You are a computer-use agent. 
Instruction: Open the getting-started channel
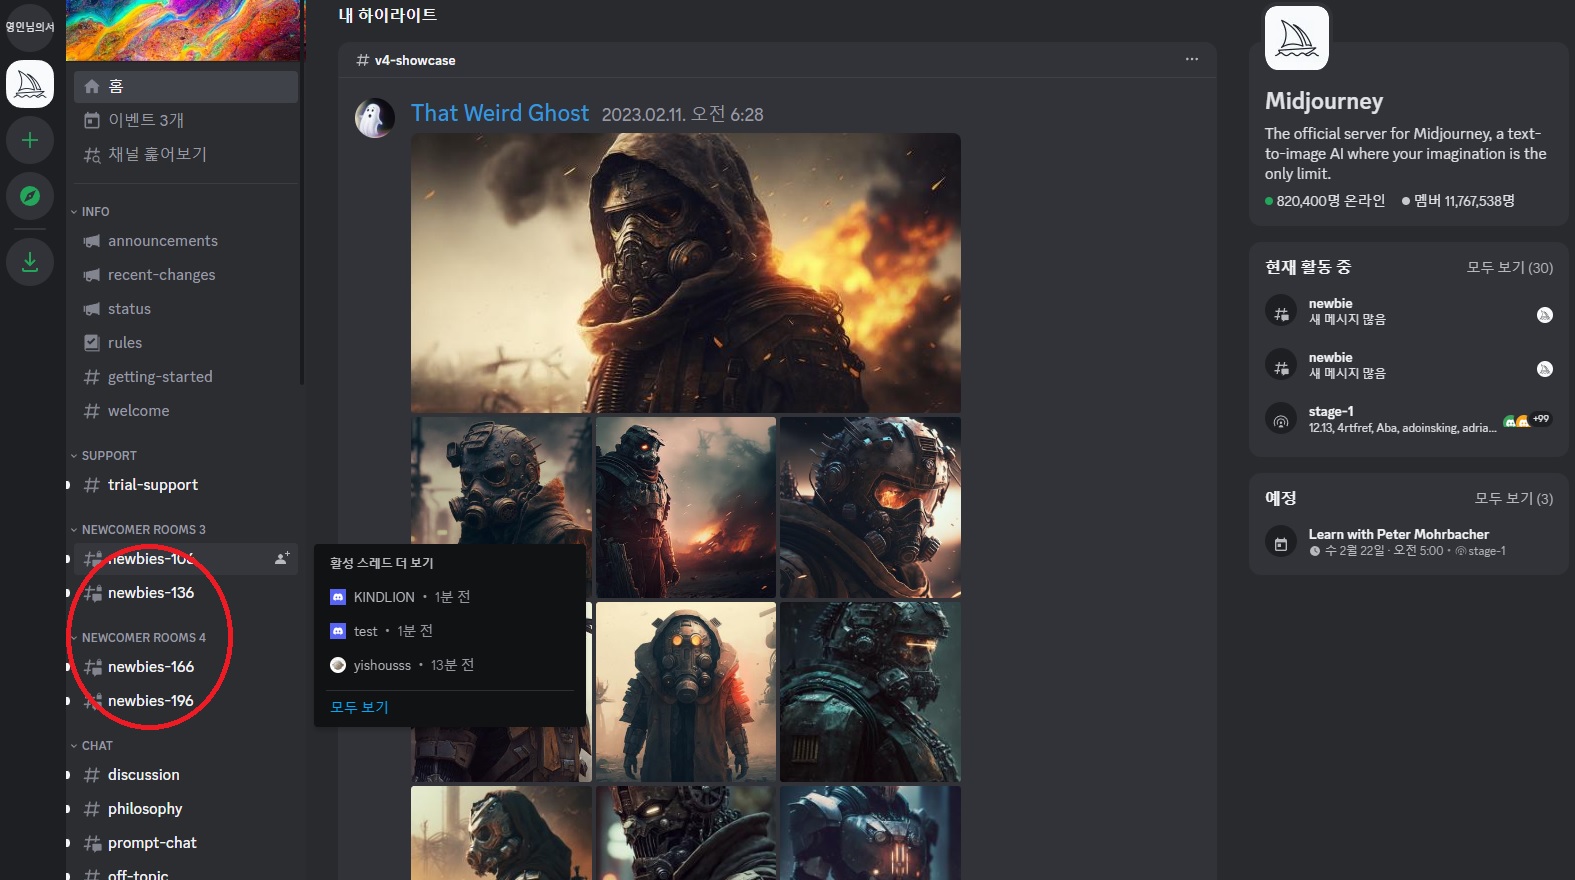coord(186,377)
